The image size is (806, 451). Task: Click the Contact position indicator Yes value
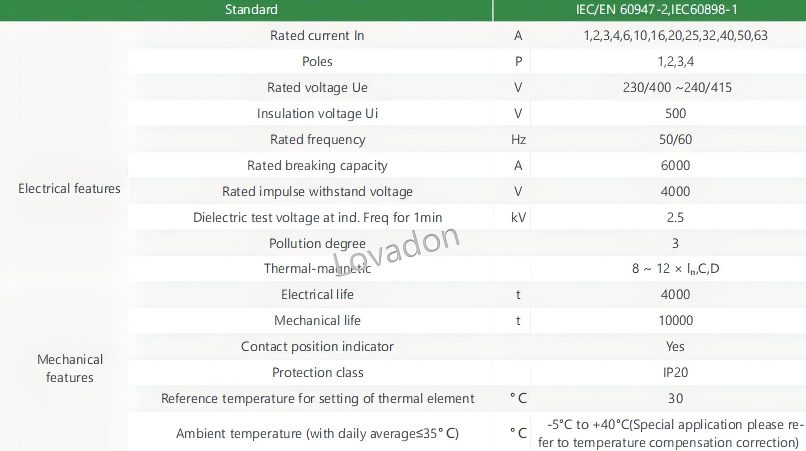675,347
